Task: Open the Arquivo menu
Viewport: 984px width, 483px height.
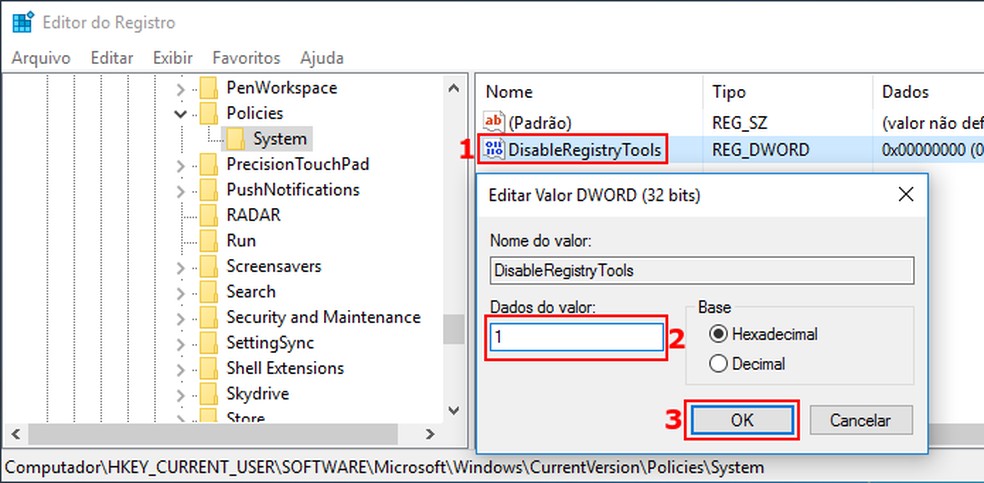Action: pos(41,58)
